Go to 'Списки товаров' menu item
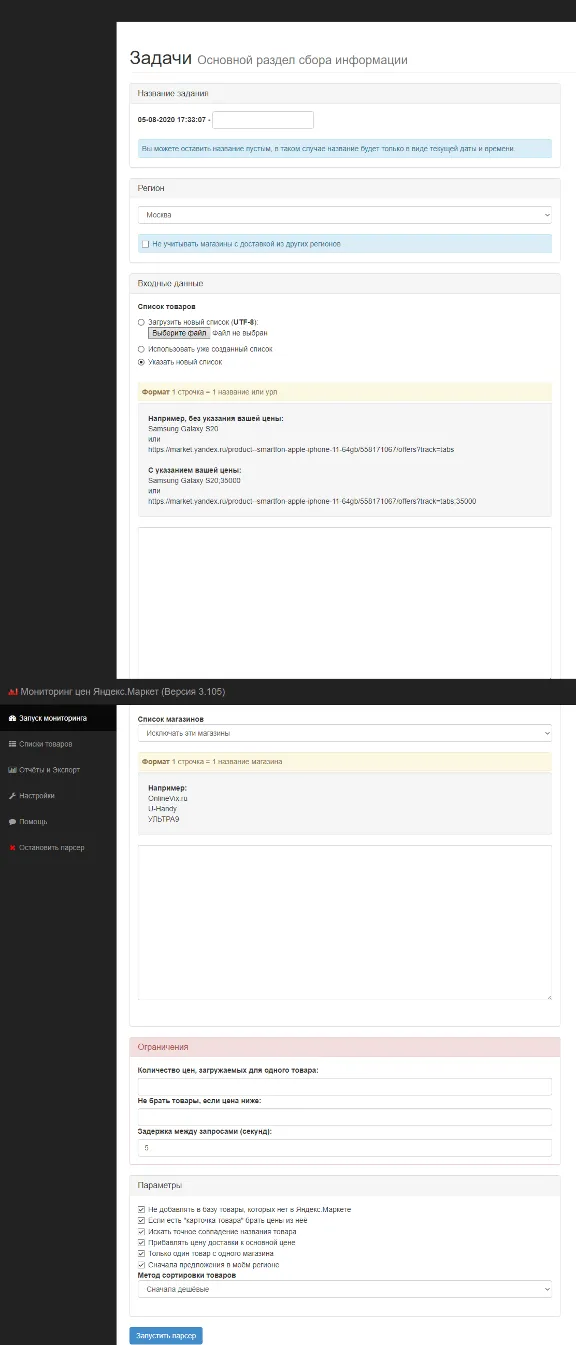 pyautogui.click(x=46, y=744)
